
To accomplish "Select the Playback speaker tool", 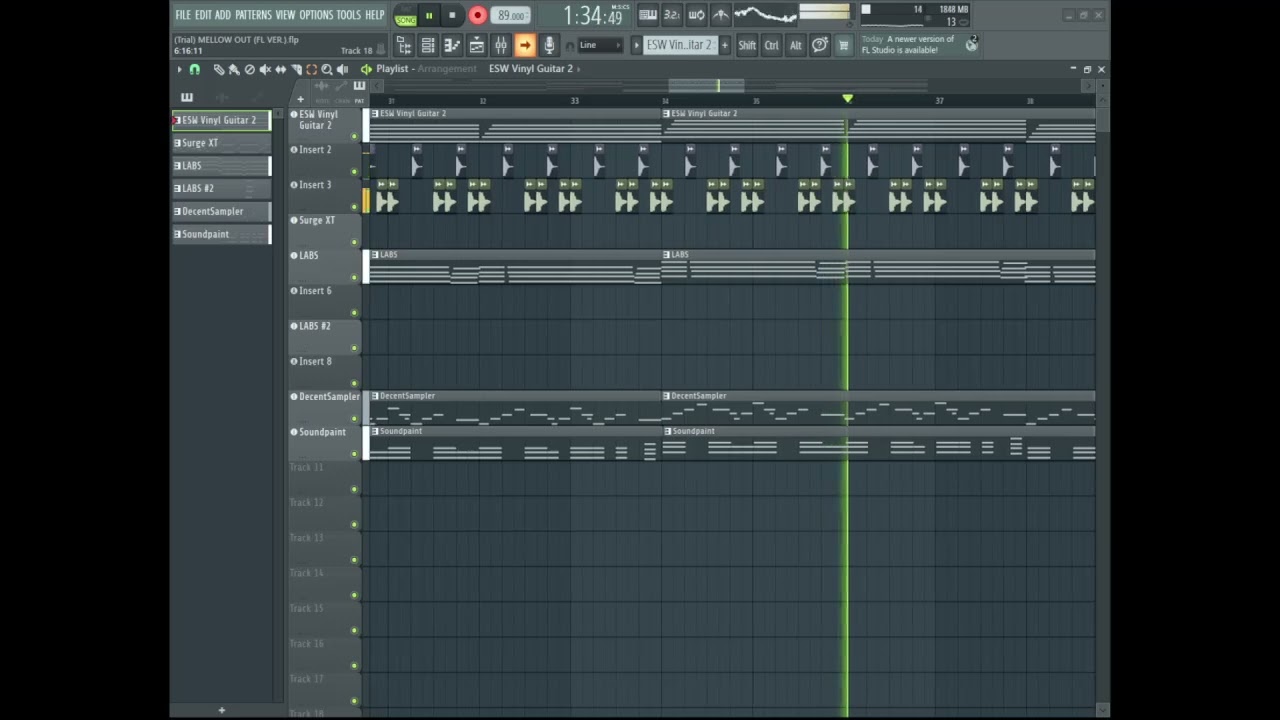I will tap(342, 69).
